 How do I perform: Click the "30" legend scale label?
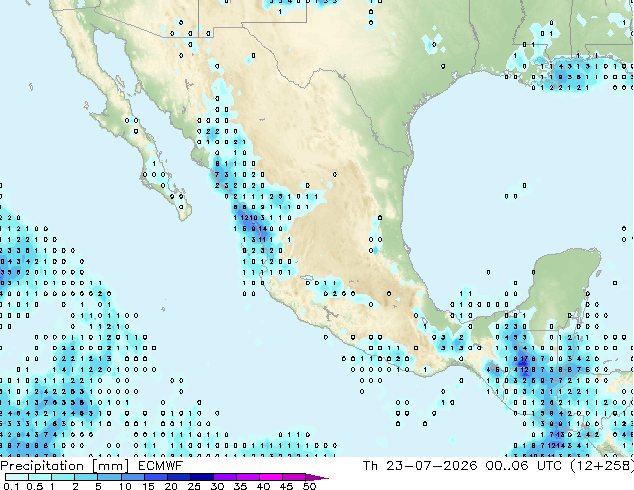218,486
